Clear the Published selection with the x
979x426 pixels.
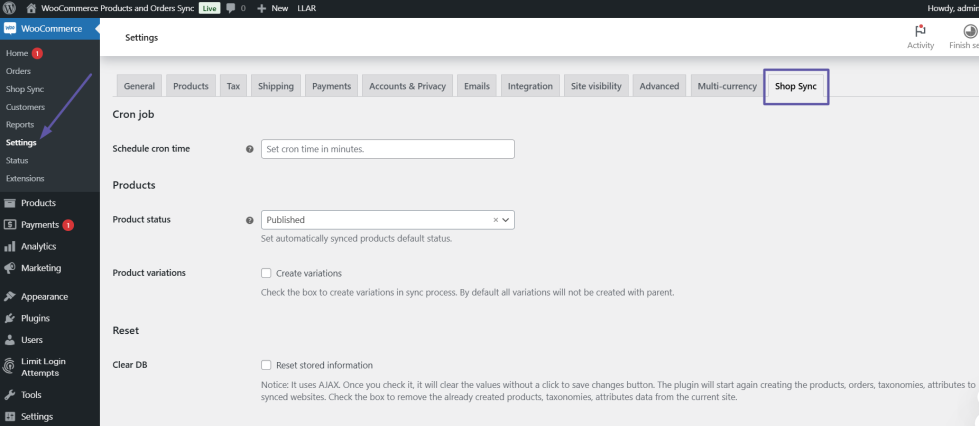pyautogui.click(x=496, y=220)
